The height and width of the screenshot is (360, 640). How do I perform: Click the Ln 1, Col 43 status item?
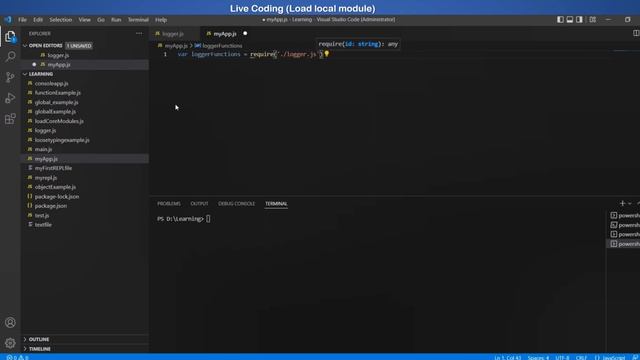(508, 358)
